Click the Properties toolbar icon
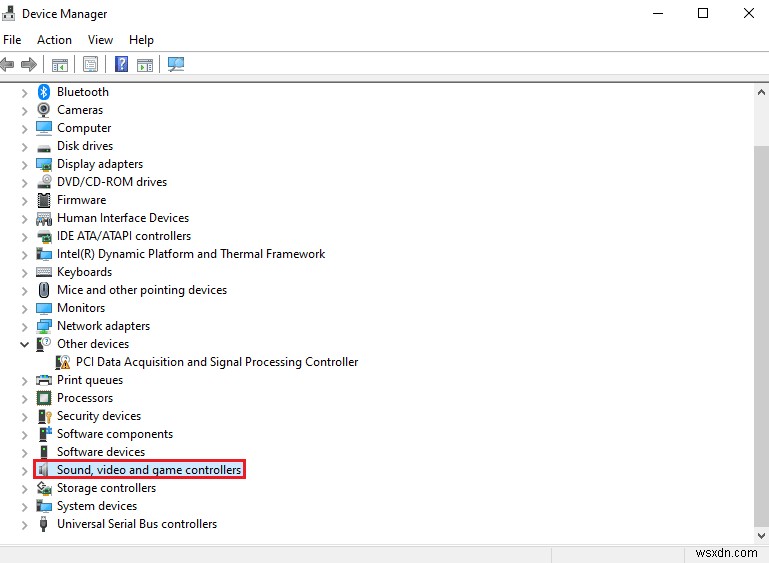Image resolution: width=769 pixels, height=563 pixels. [90, 64]
